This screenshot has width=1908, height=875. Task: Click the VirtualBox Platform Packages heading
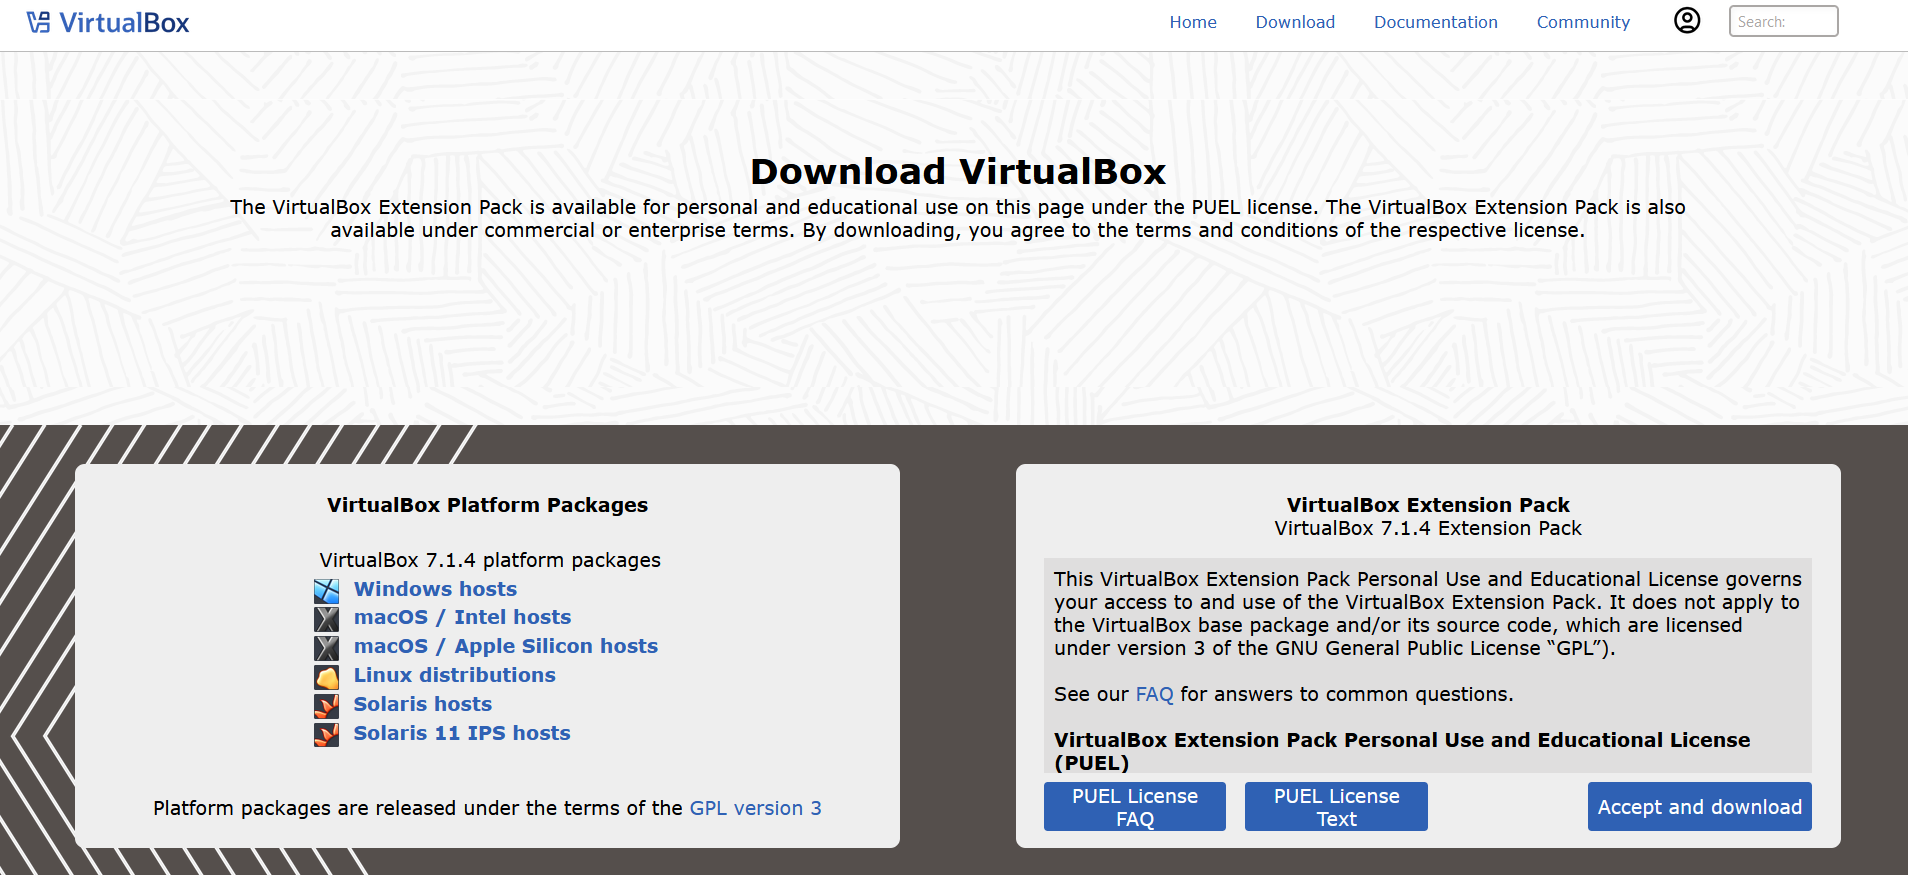point(487,505)
